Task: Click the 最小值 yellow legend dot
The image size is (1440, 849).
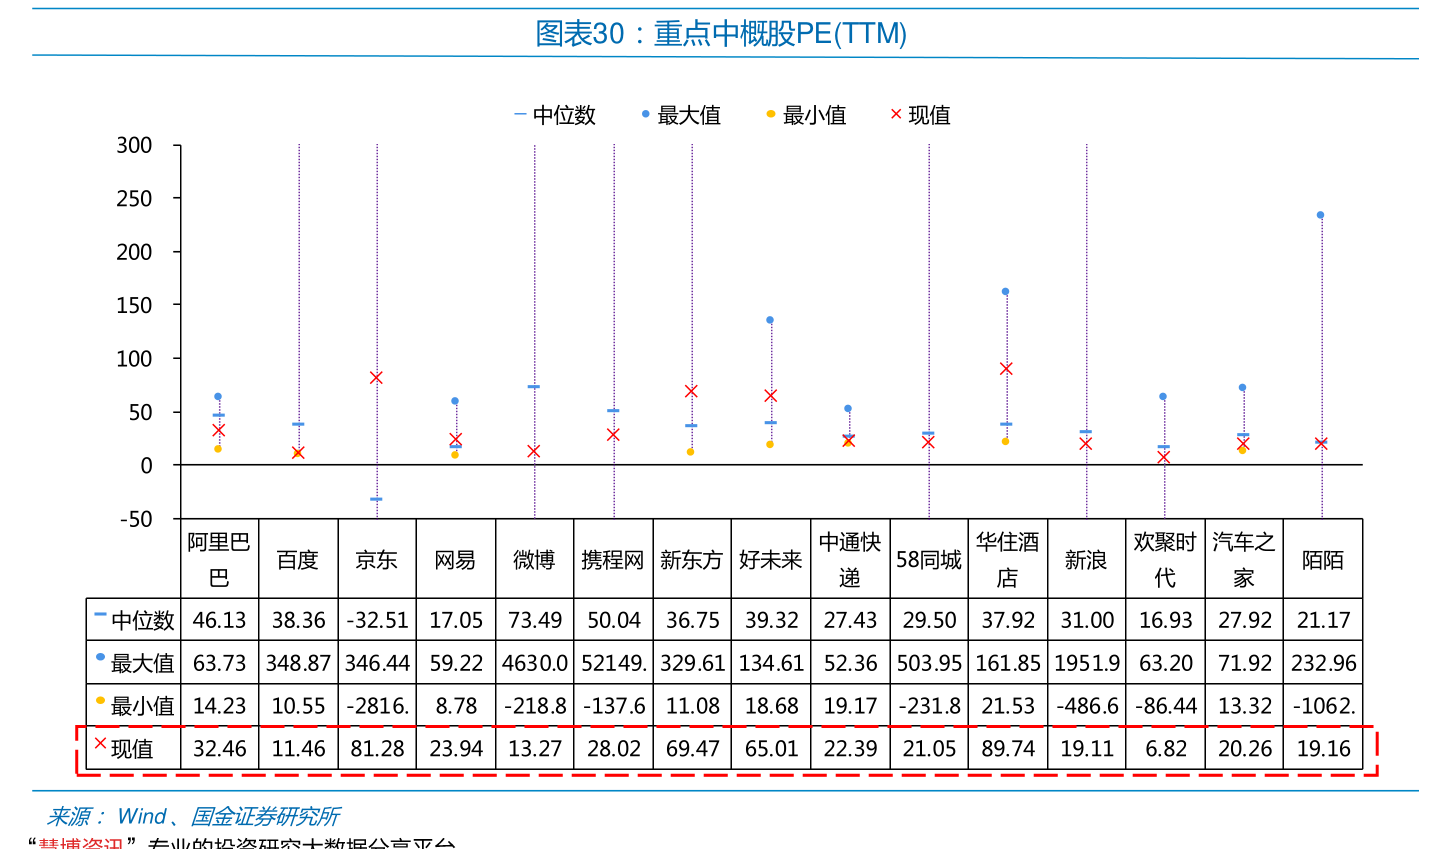Action: pyautogui.click(x=771, y=114)
